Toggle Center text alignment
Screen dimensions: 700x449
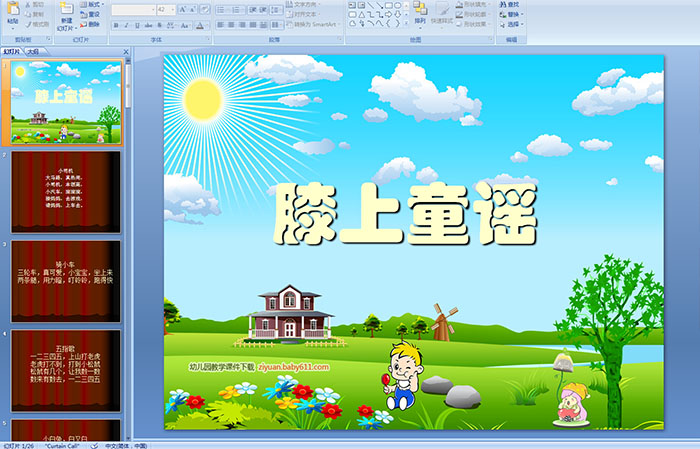231,25
